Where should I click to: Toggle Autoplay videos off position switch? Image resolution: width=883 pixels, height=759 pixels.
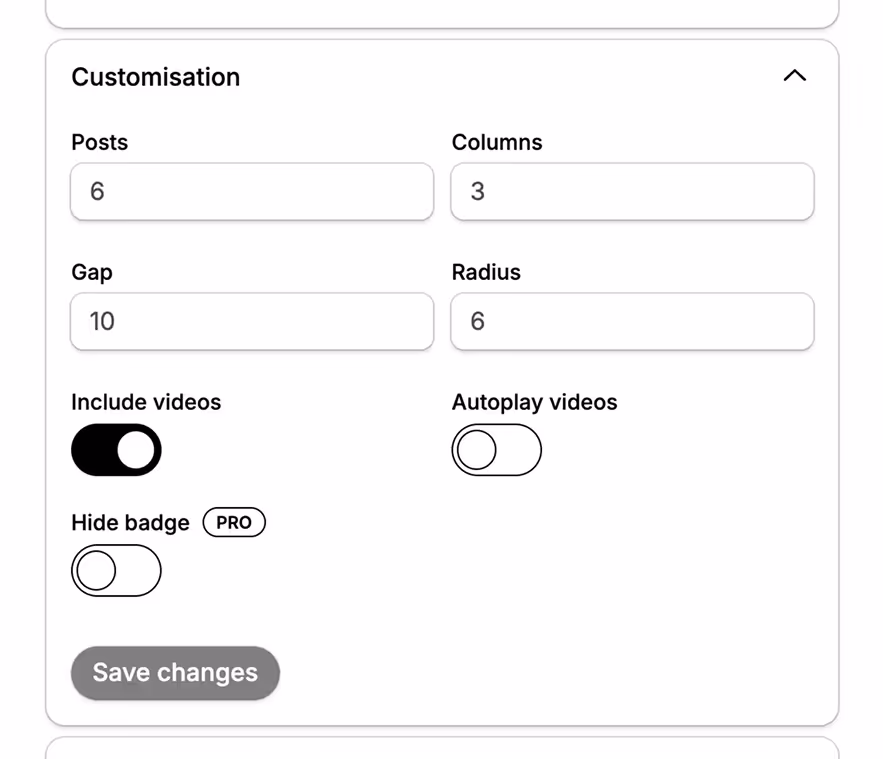pos(497,450)
